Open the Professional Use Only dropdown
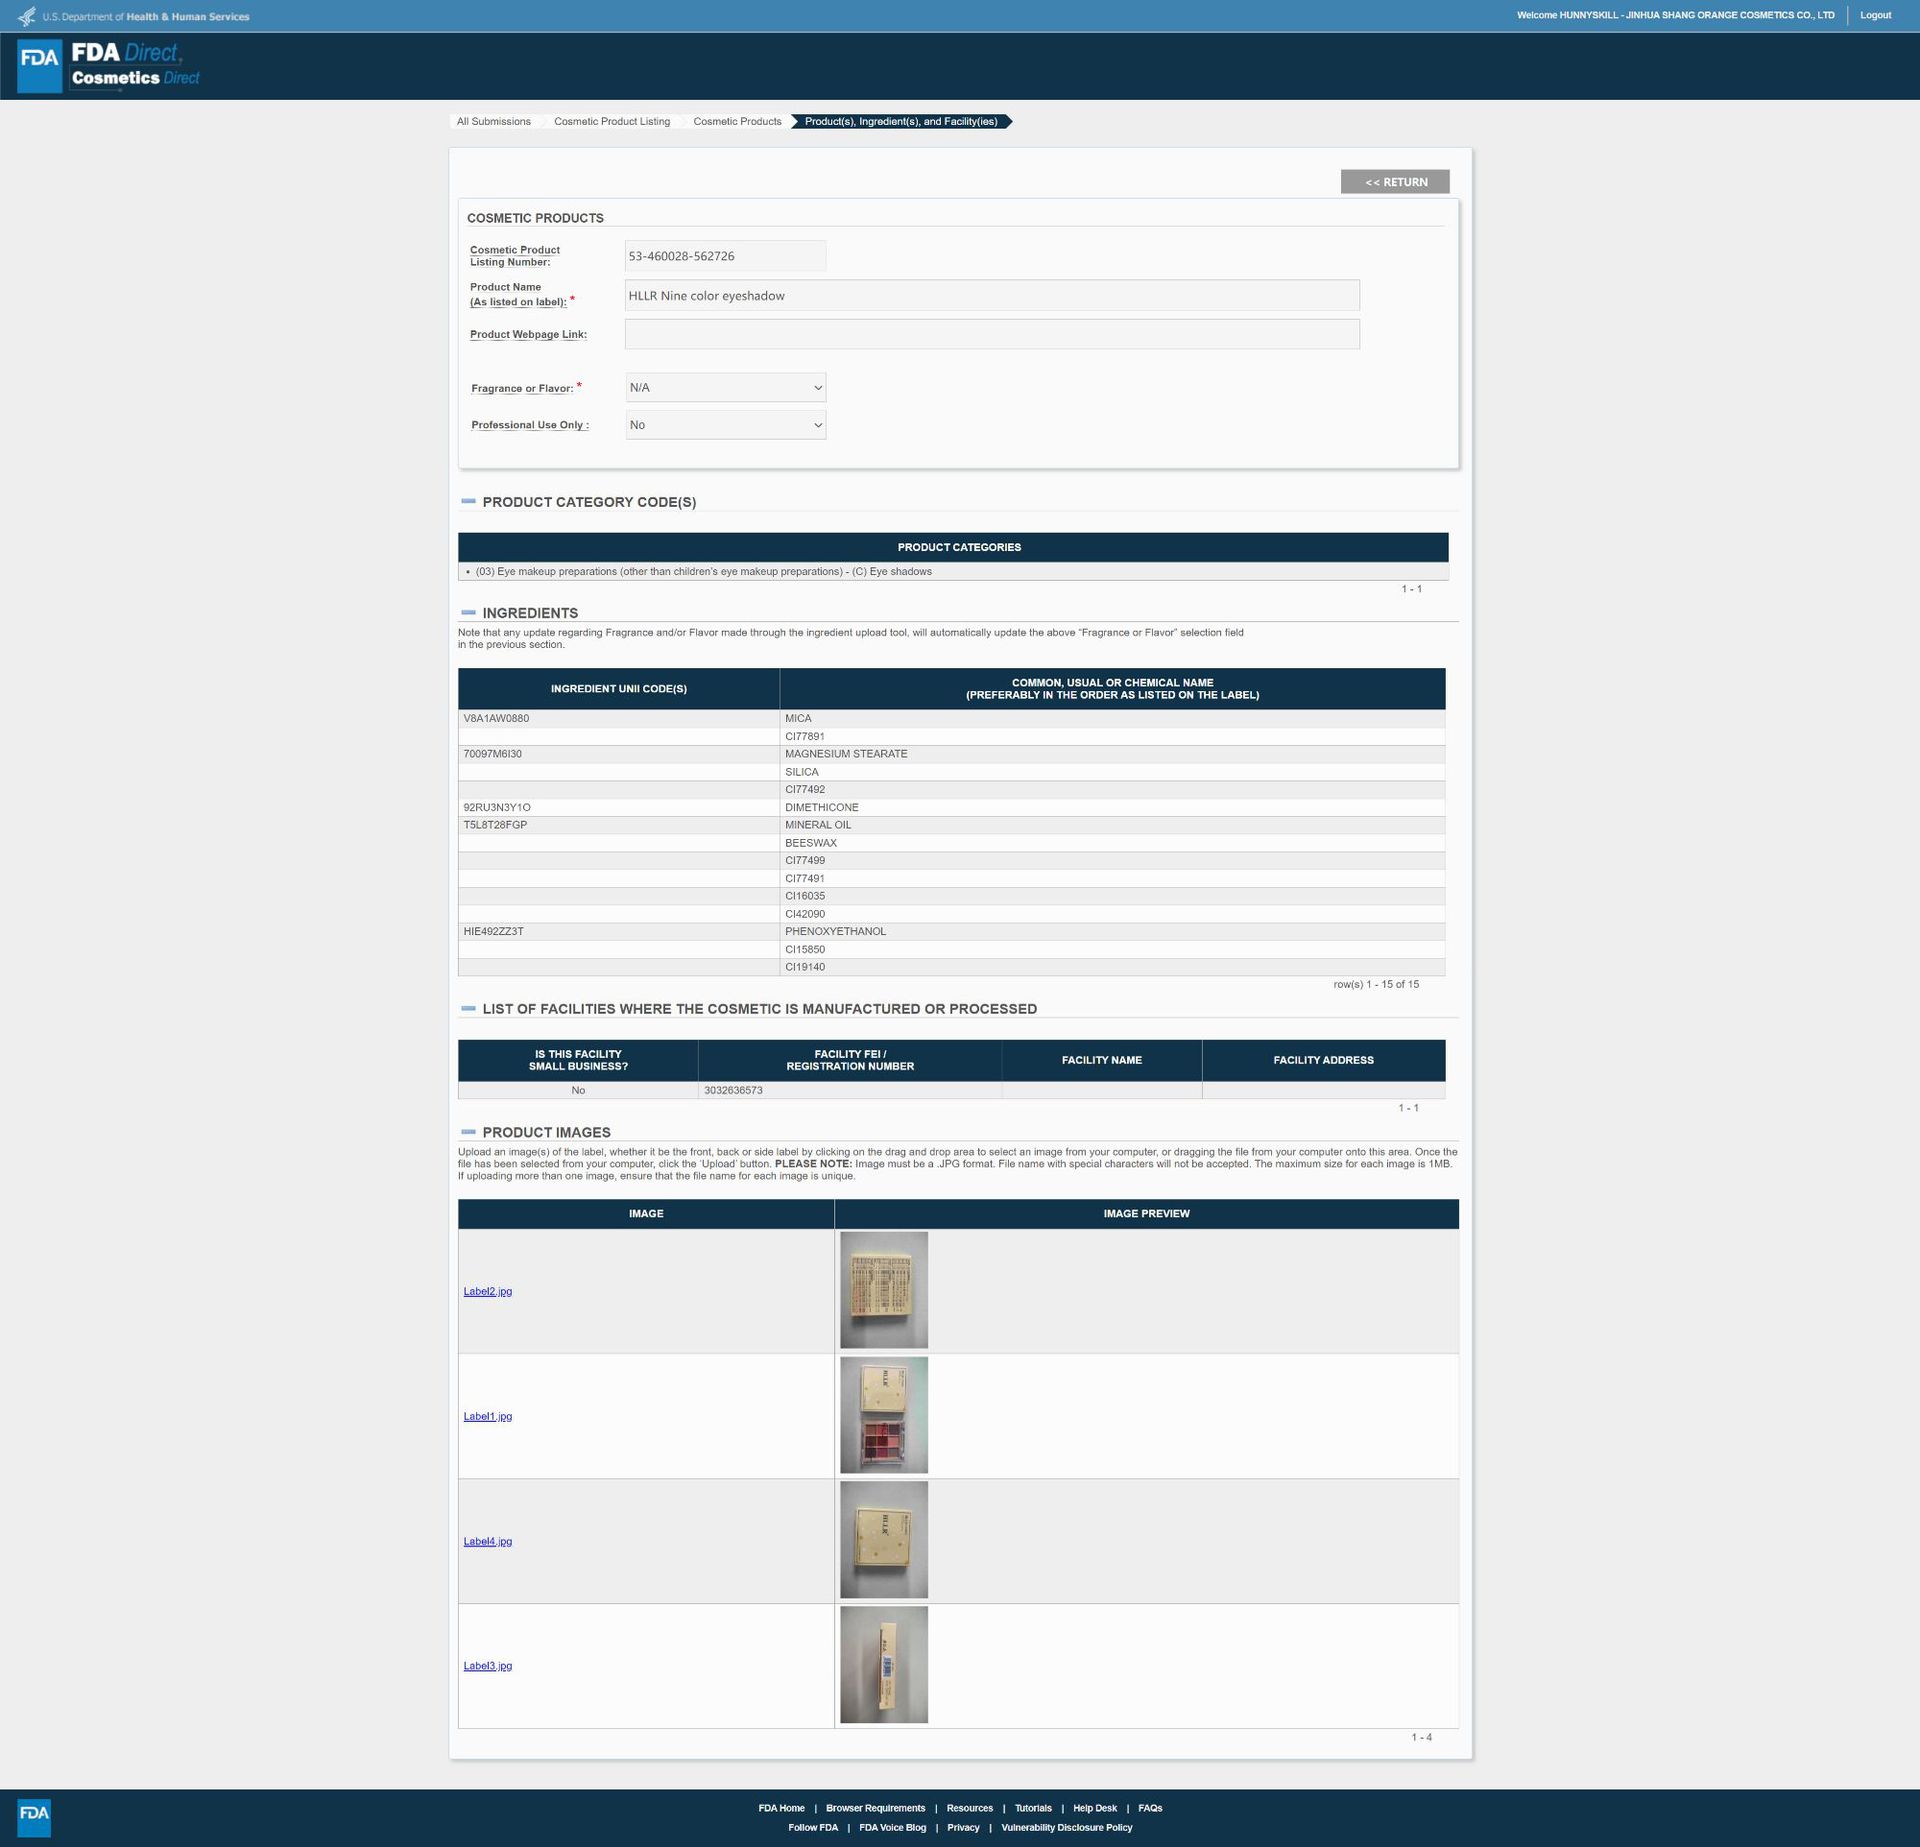Image resolution: width=1920 pixels, height=1847 pixels. coord(725,425)
